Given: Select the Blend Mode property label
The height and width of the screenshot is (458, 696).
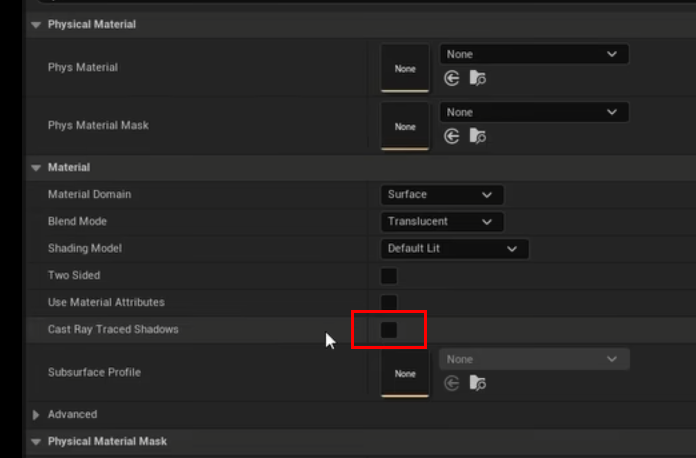Looking at the screenshot, I should 77,221.
